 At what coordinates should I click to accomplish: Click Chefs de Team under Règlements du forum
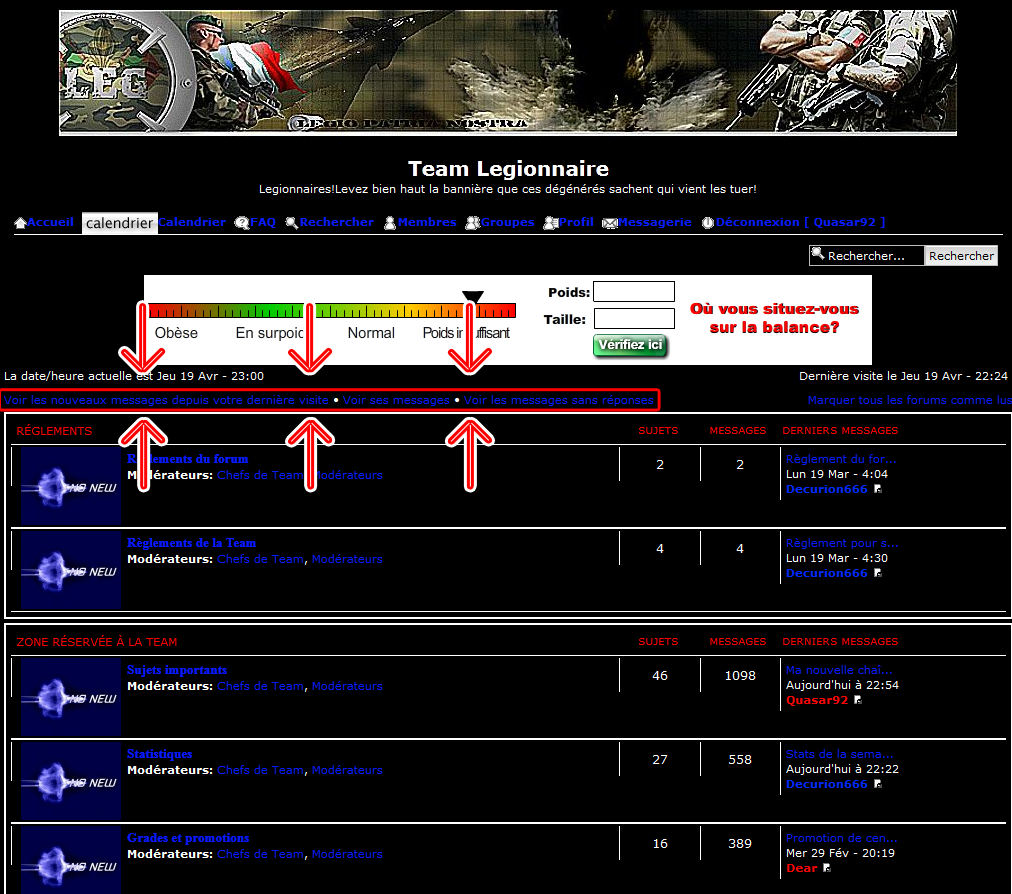click(260, 475)
